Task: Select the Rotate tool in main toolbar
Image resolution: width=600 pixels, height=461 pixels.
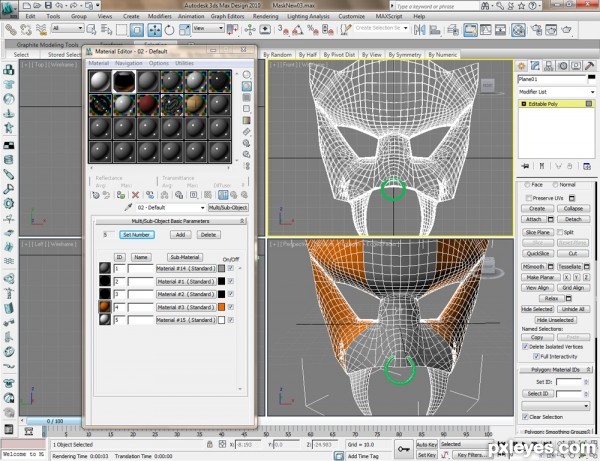Action: 169,29
